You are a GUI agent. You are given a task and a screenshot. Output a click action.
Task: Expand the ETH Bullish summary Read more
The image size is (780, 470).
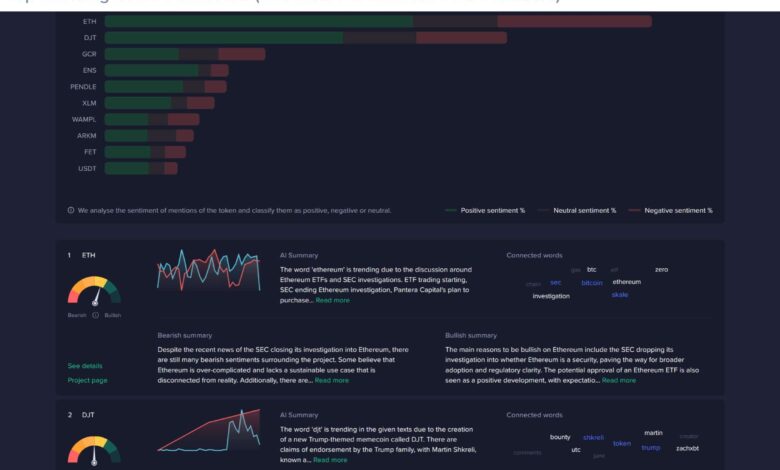click(x=618, y=380)
